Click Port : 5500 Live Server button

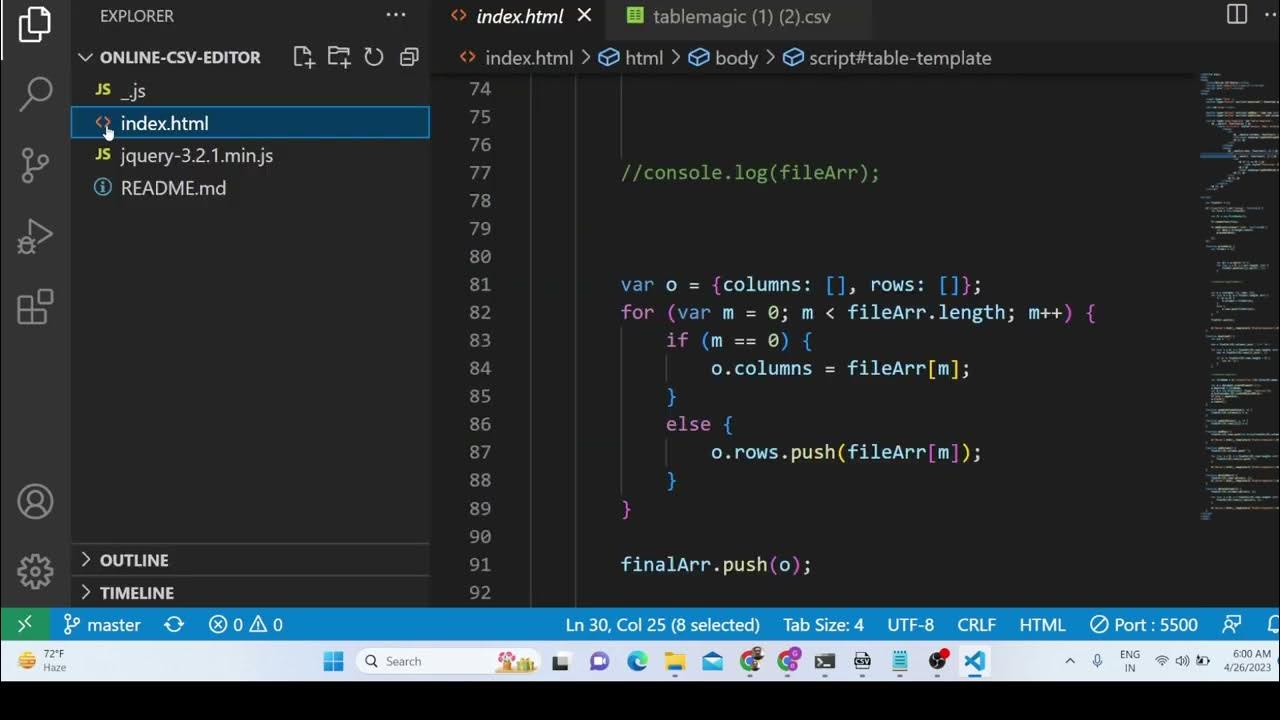(1144, 625)
